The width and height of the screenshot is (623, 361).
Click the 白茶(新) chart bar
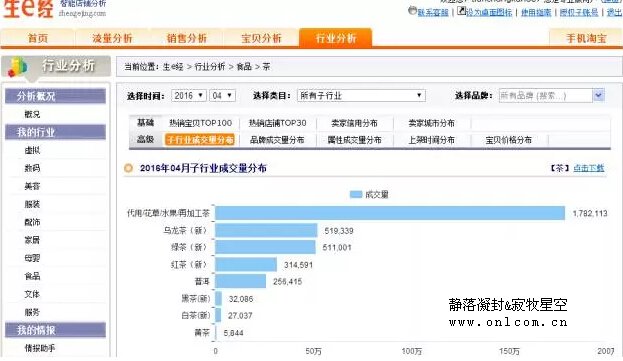(x=218, y=315)
